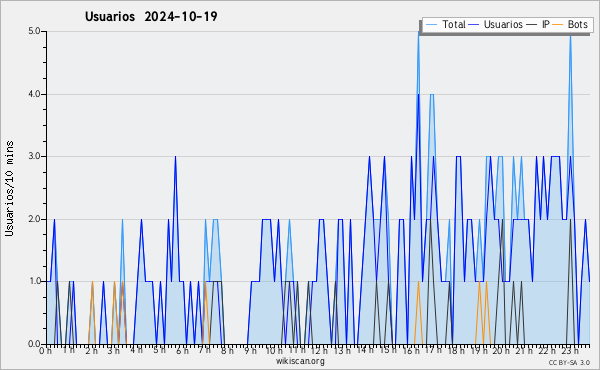This screenshot has width=600, height=370.
Task: Click the '18 h' x-axis label
Action: coord(456,351)
